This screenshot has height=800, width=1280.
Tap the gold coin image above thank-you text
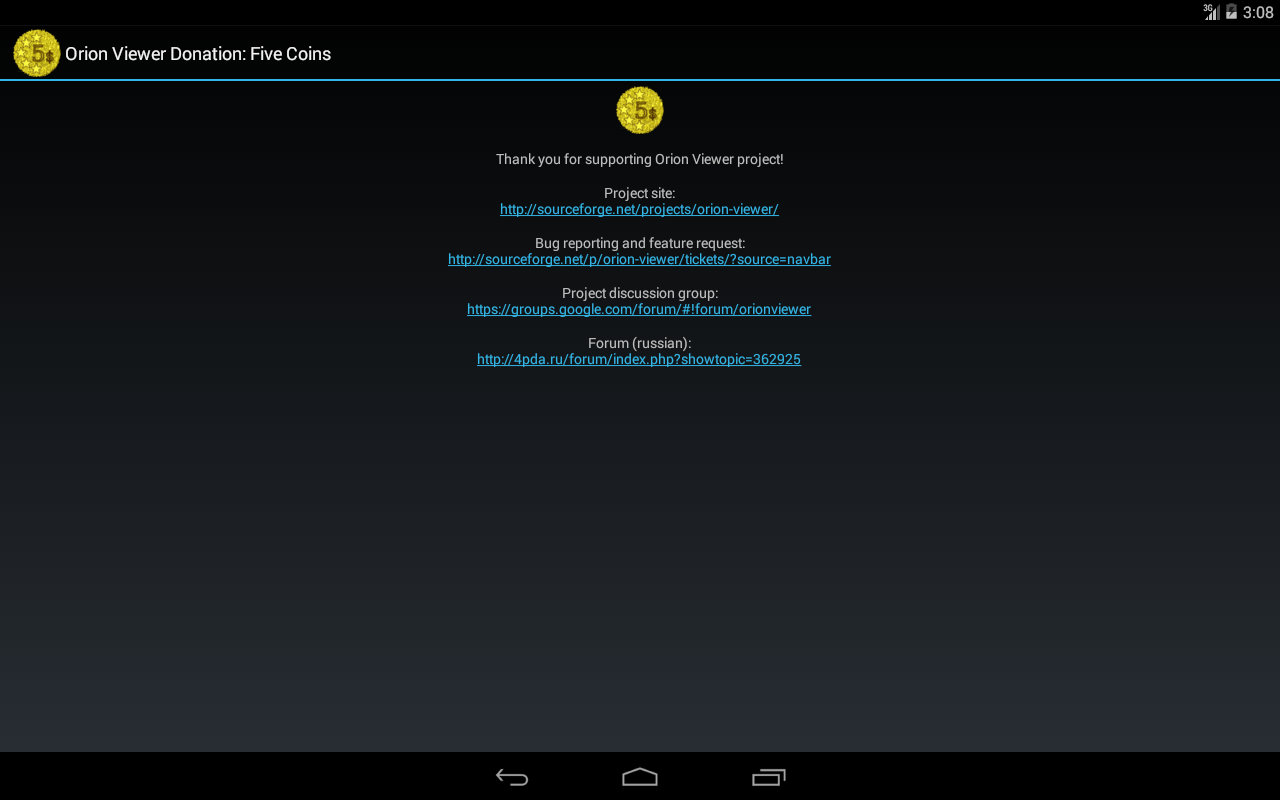pyautogui.click(x=640, y=110)
